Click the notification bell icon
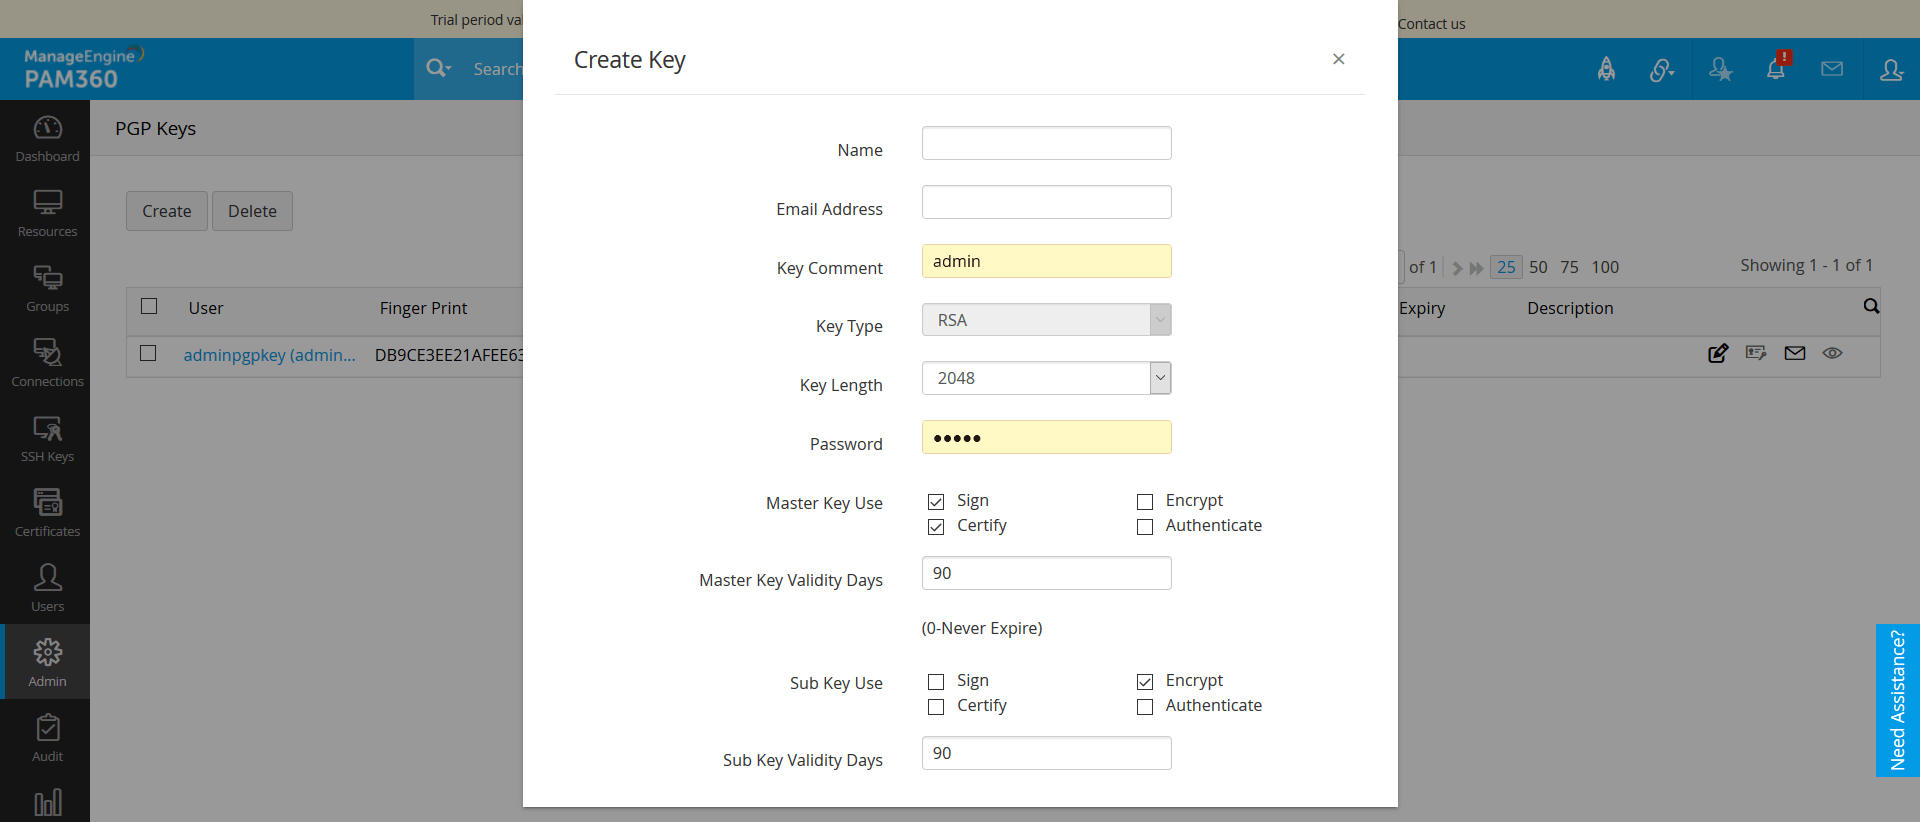Viewport: 1920px width, 822px height. click(x=1776, y=69)
